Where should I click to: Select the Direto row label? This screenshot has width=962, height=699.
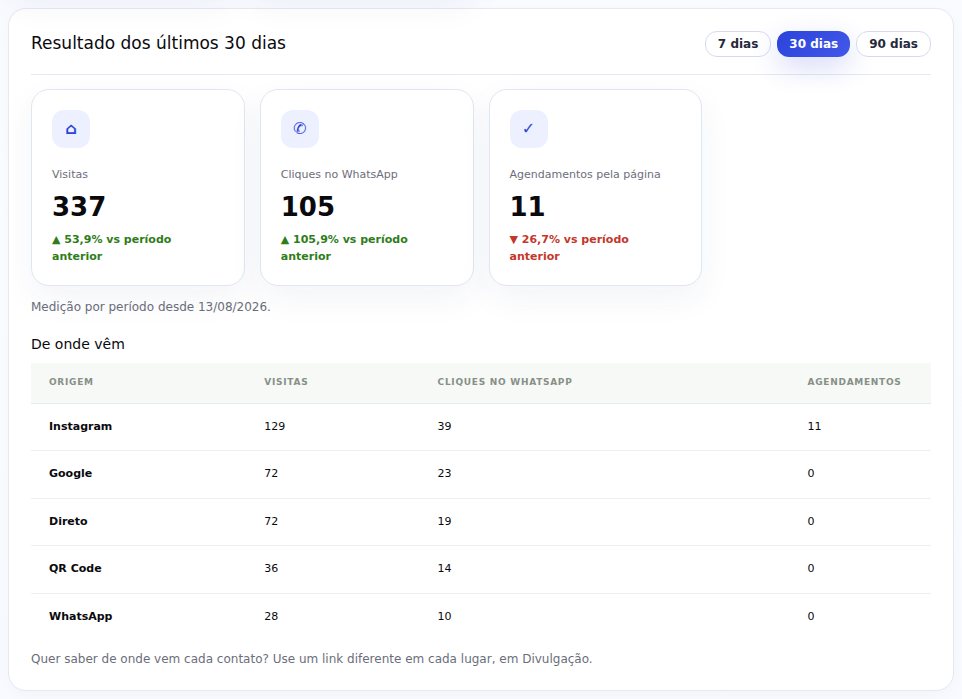tap(68, 521)
